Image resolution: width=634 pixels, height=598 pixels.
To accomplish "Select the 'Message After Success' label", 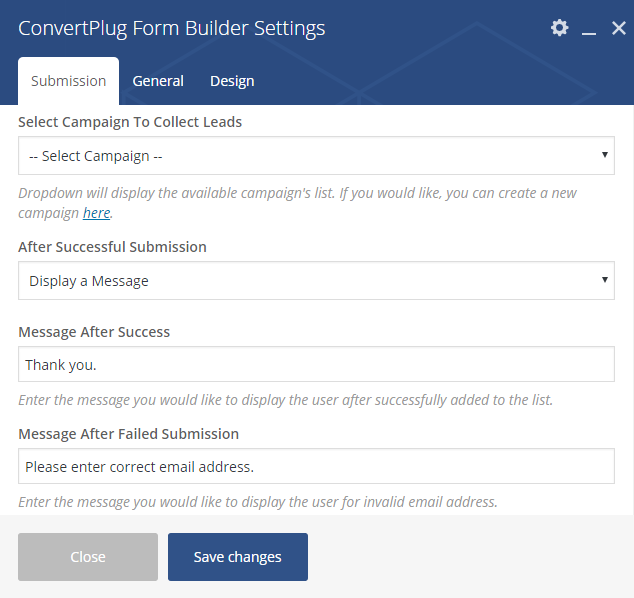I will click(94, 332).
